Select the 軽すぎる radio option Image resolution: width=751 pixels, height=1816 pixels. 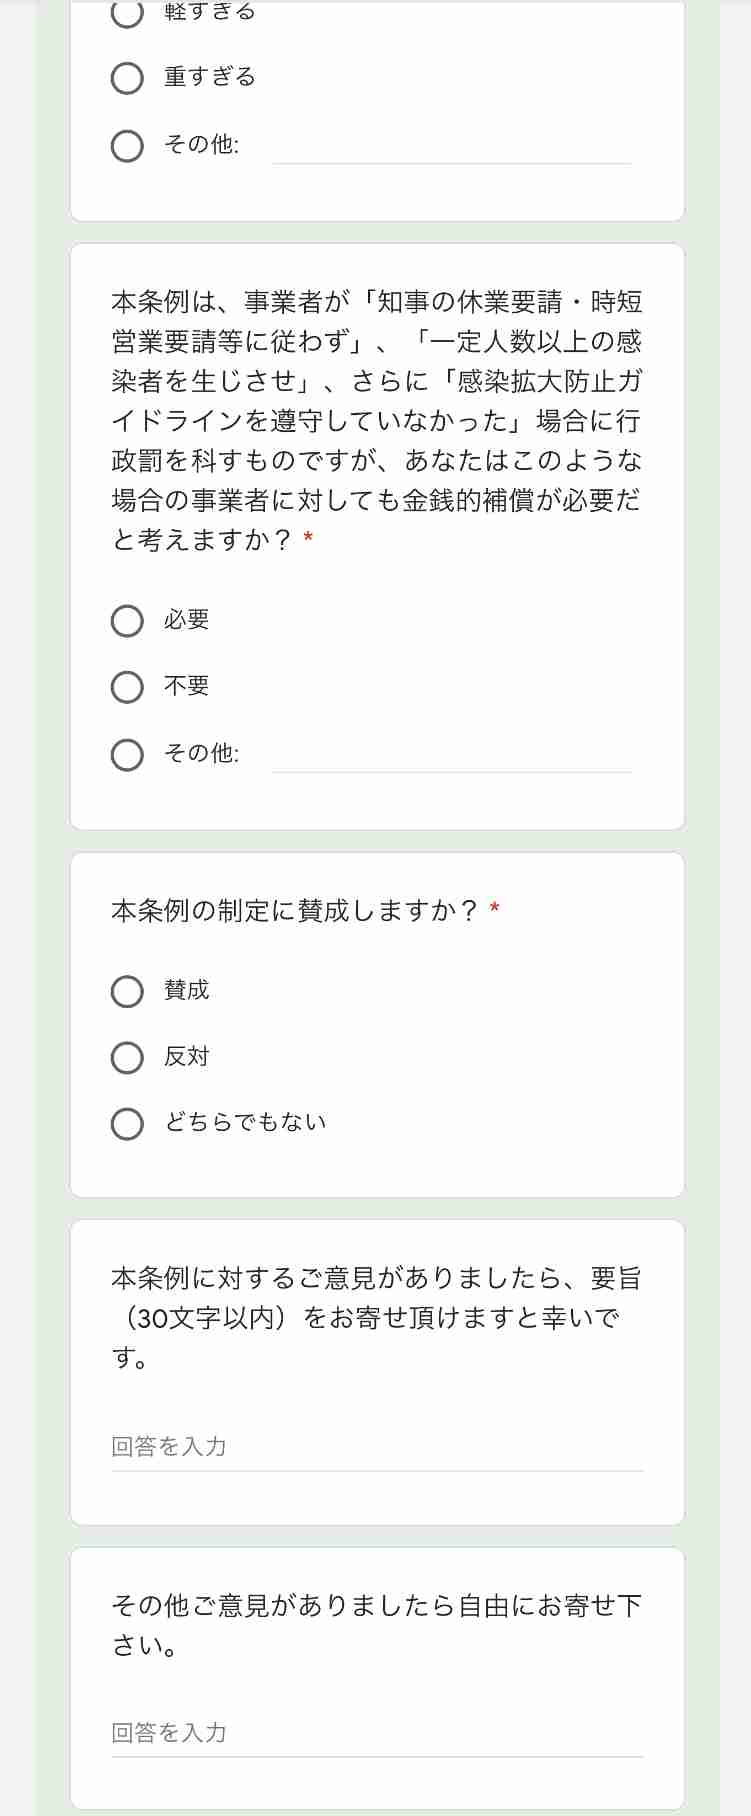tap(127, 12)
